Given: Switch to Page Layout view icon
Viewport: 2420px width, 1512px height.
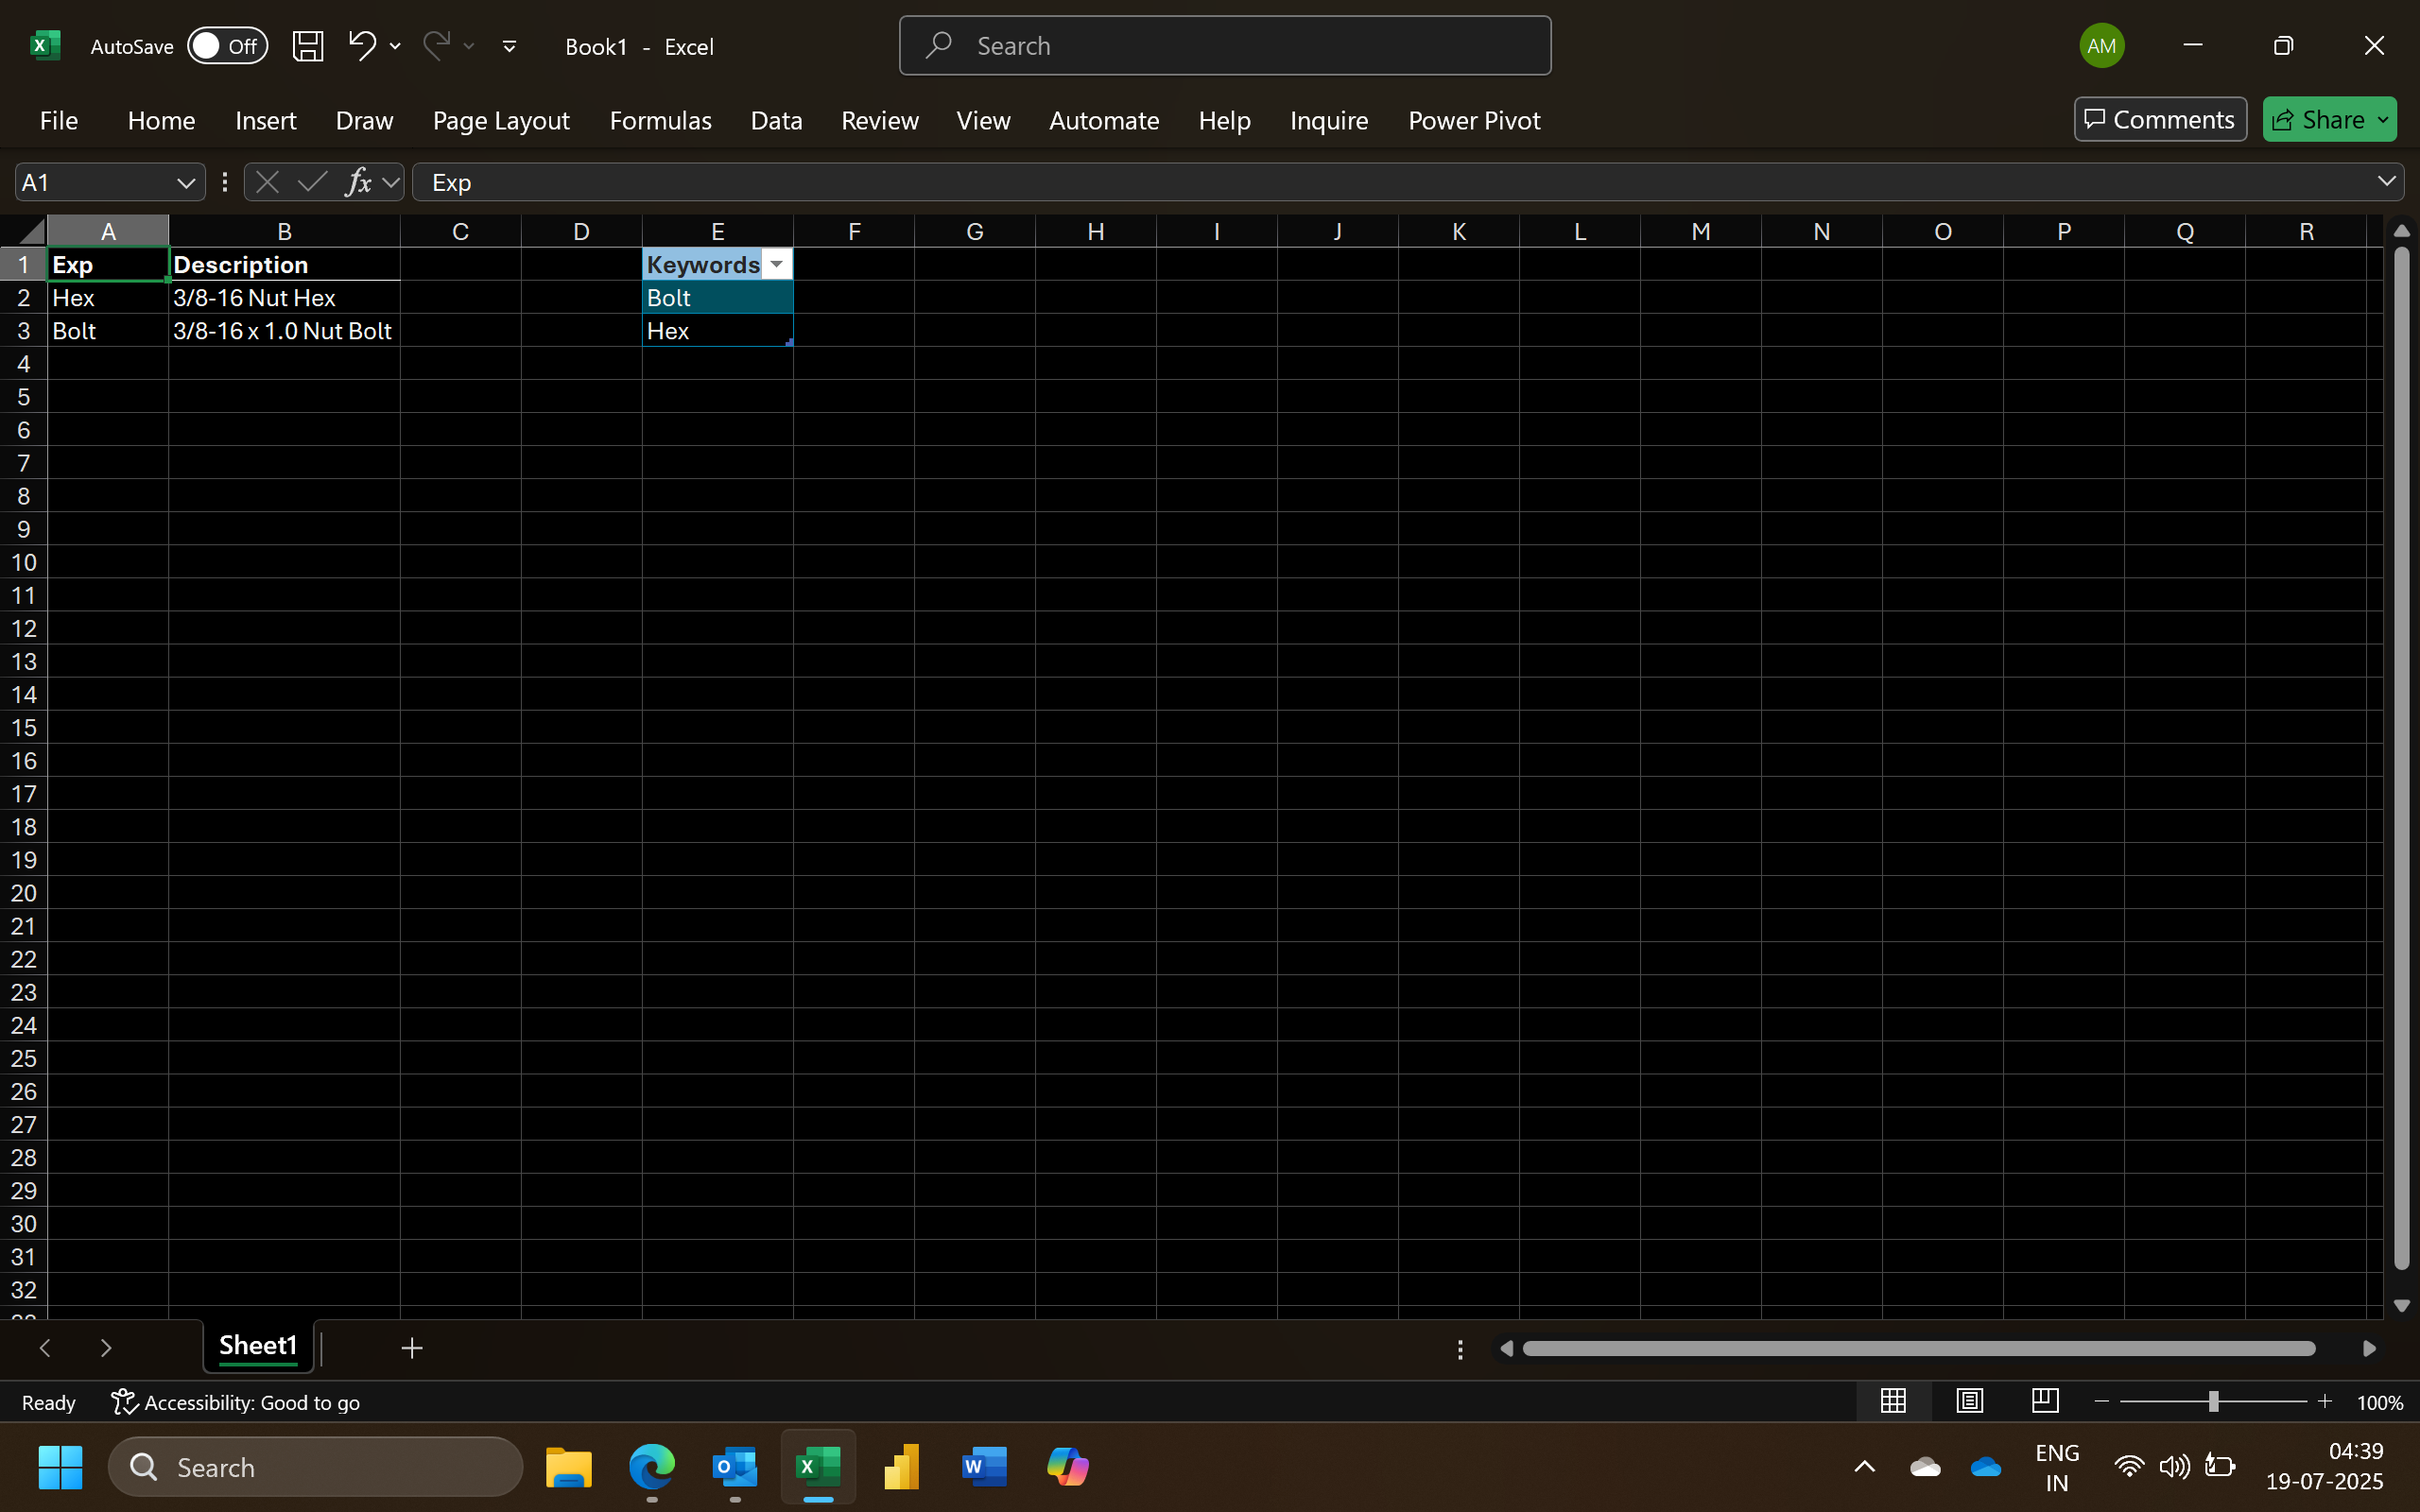Looking at the screenshot, I should tap(1969, 1401).
